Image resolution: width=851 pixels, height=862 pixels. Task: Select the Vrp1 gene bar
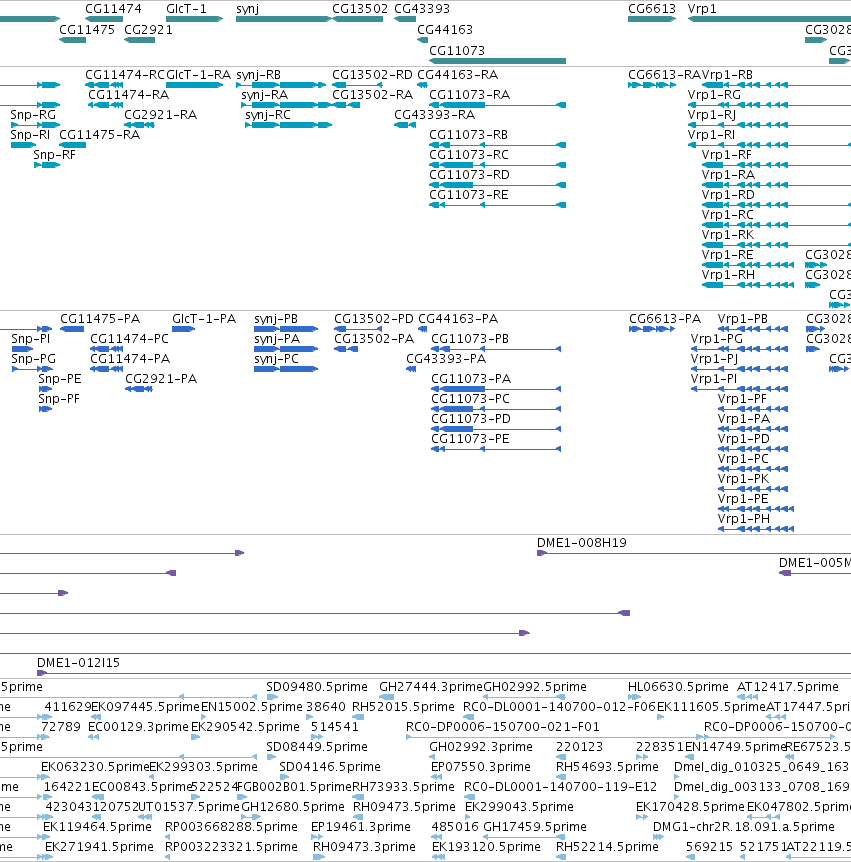point(769,19)
